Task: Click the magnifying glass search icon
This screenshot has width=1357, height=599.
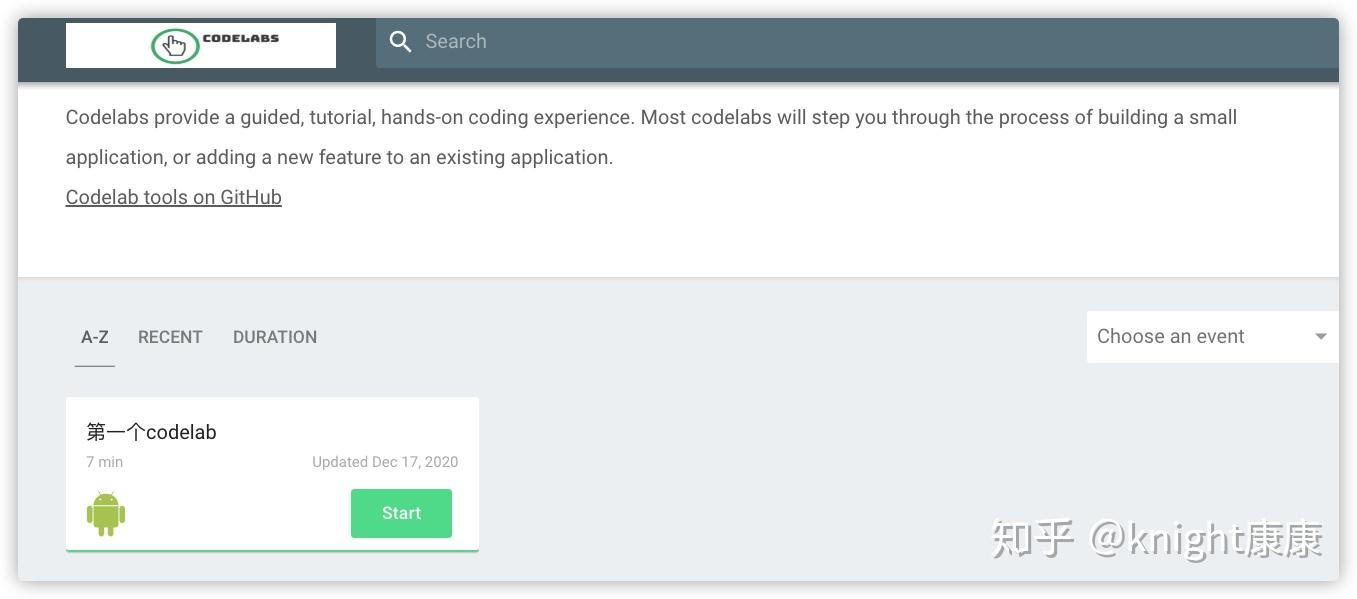Action: [401, 42]
